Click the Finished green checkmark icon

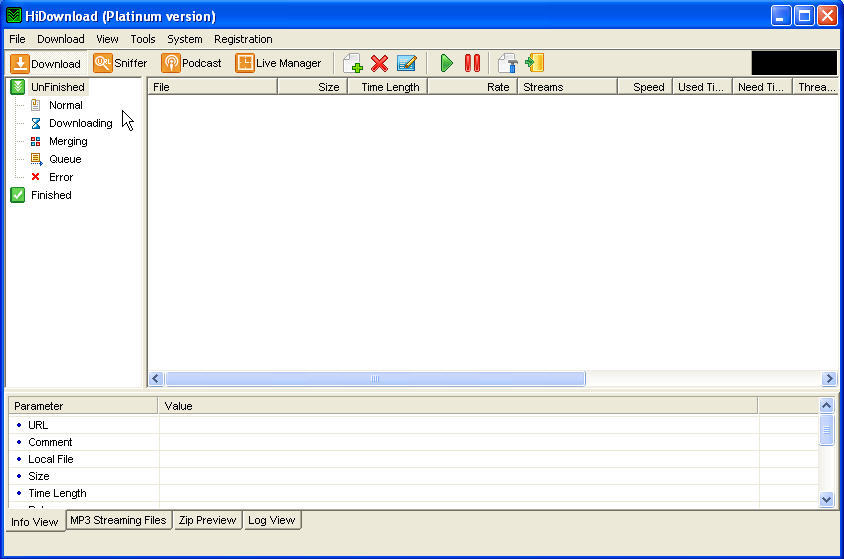(x=18, y=195)
